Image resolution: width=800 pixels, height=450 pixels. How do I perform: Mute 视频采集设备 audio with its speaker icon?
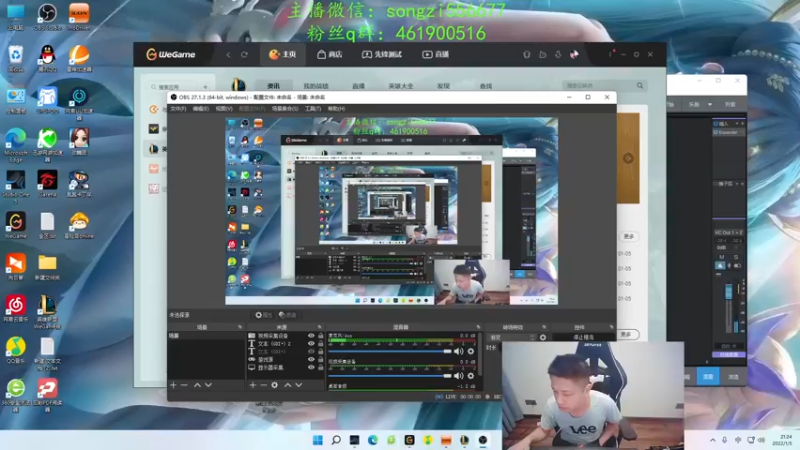point(459,376)
